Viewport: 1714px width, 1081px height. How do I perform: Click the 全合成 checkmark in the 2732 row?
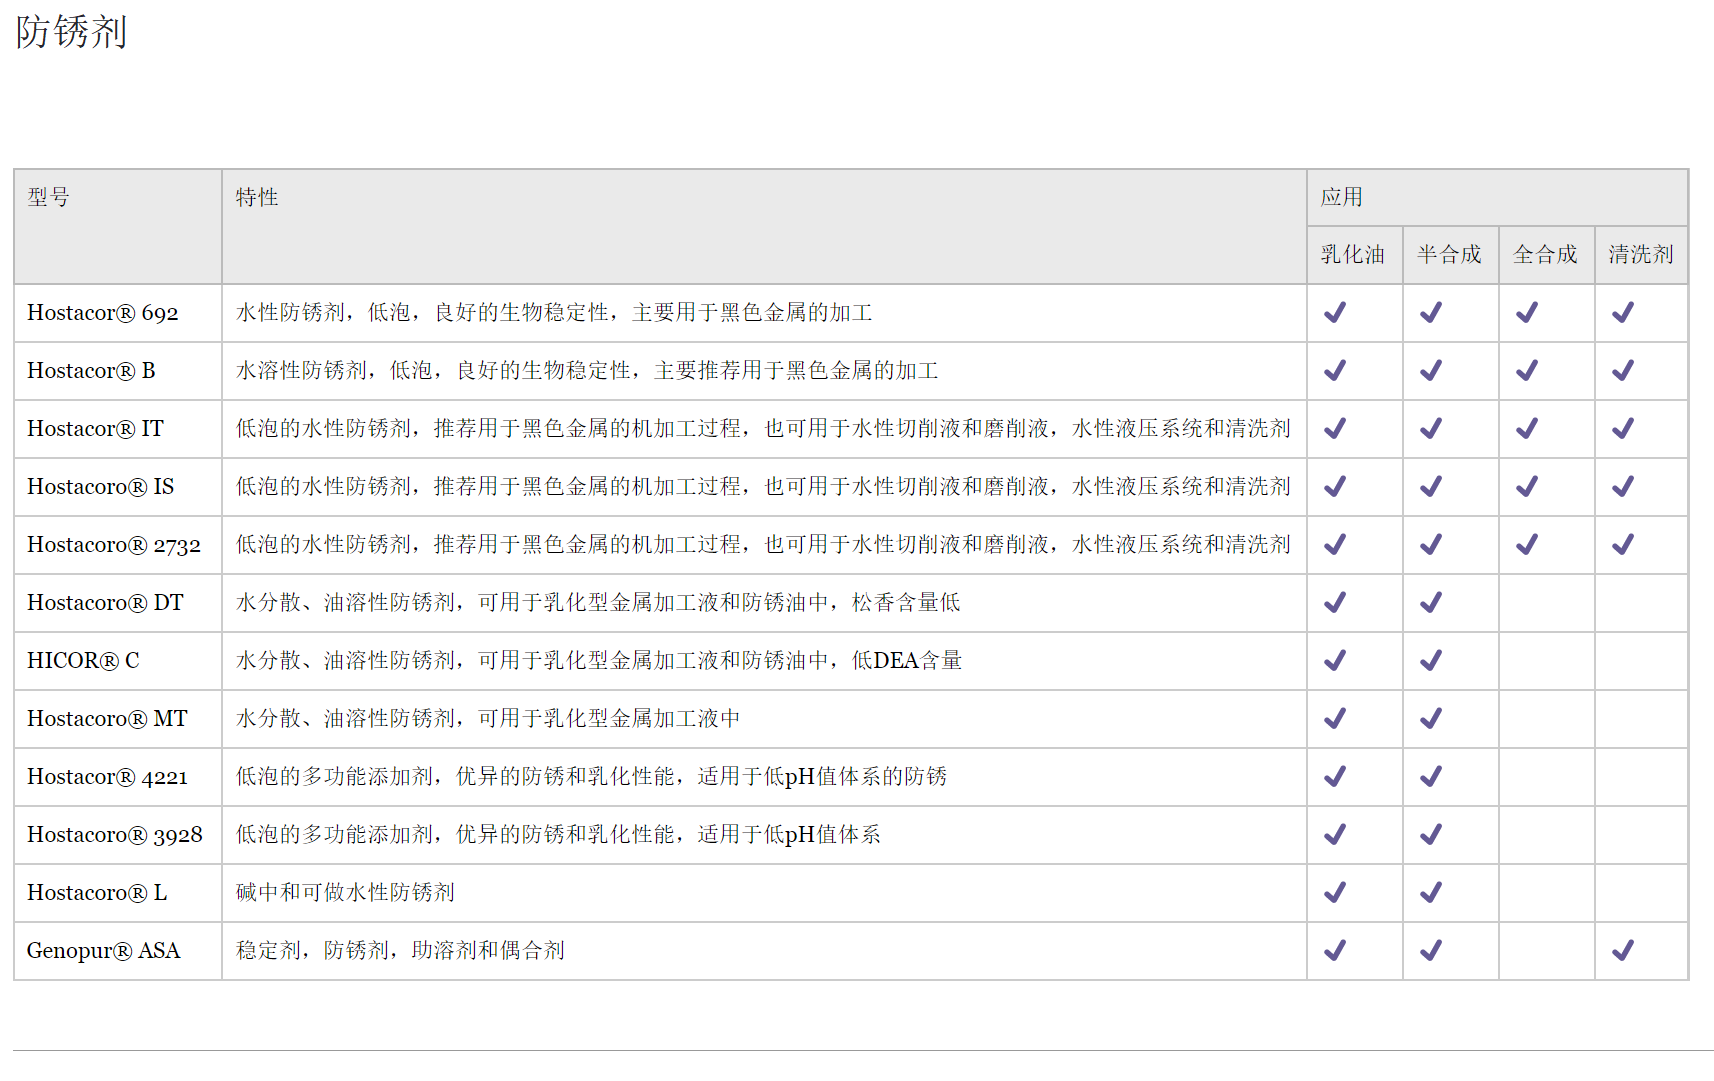coord(1526,545)
